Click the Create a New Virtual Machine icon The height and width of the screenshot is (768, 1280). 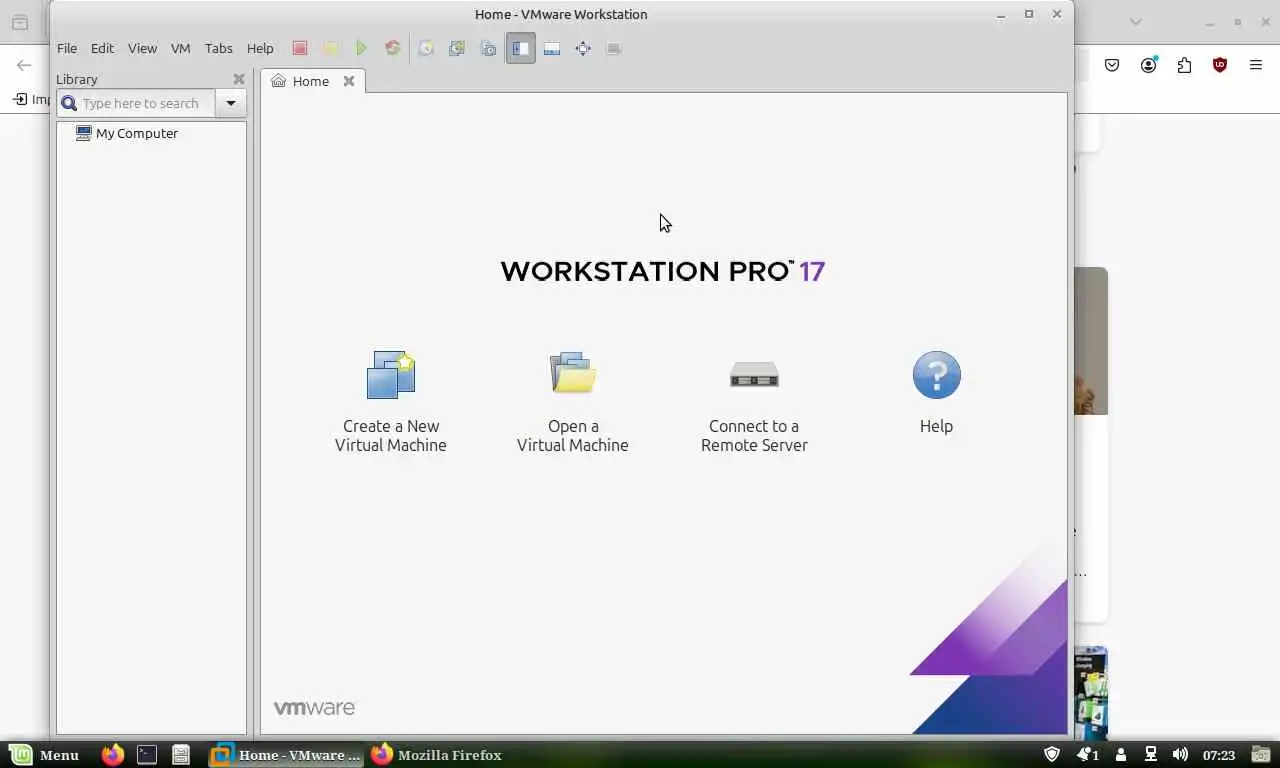tap(391, 375)
